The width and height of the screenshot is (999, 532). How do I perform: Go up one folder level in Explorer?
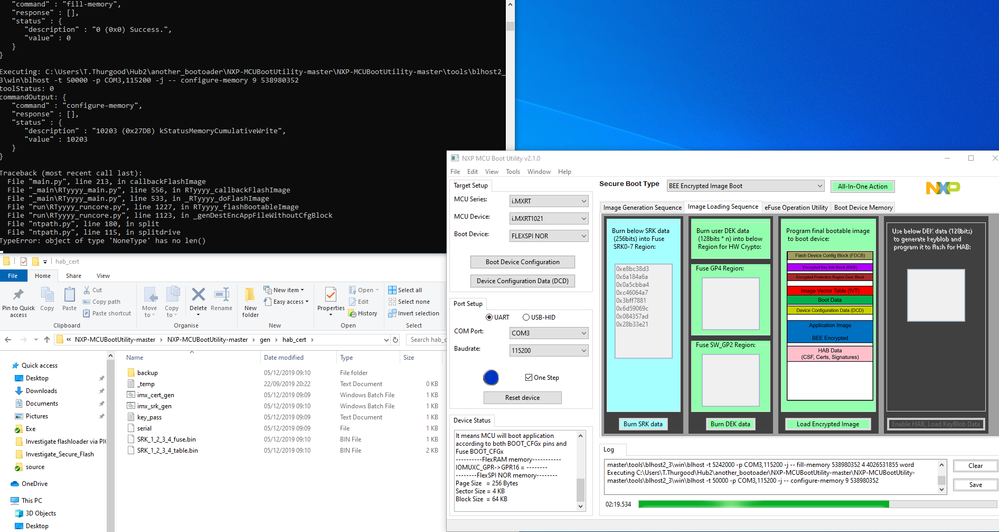tap(47, 340)
